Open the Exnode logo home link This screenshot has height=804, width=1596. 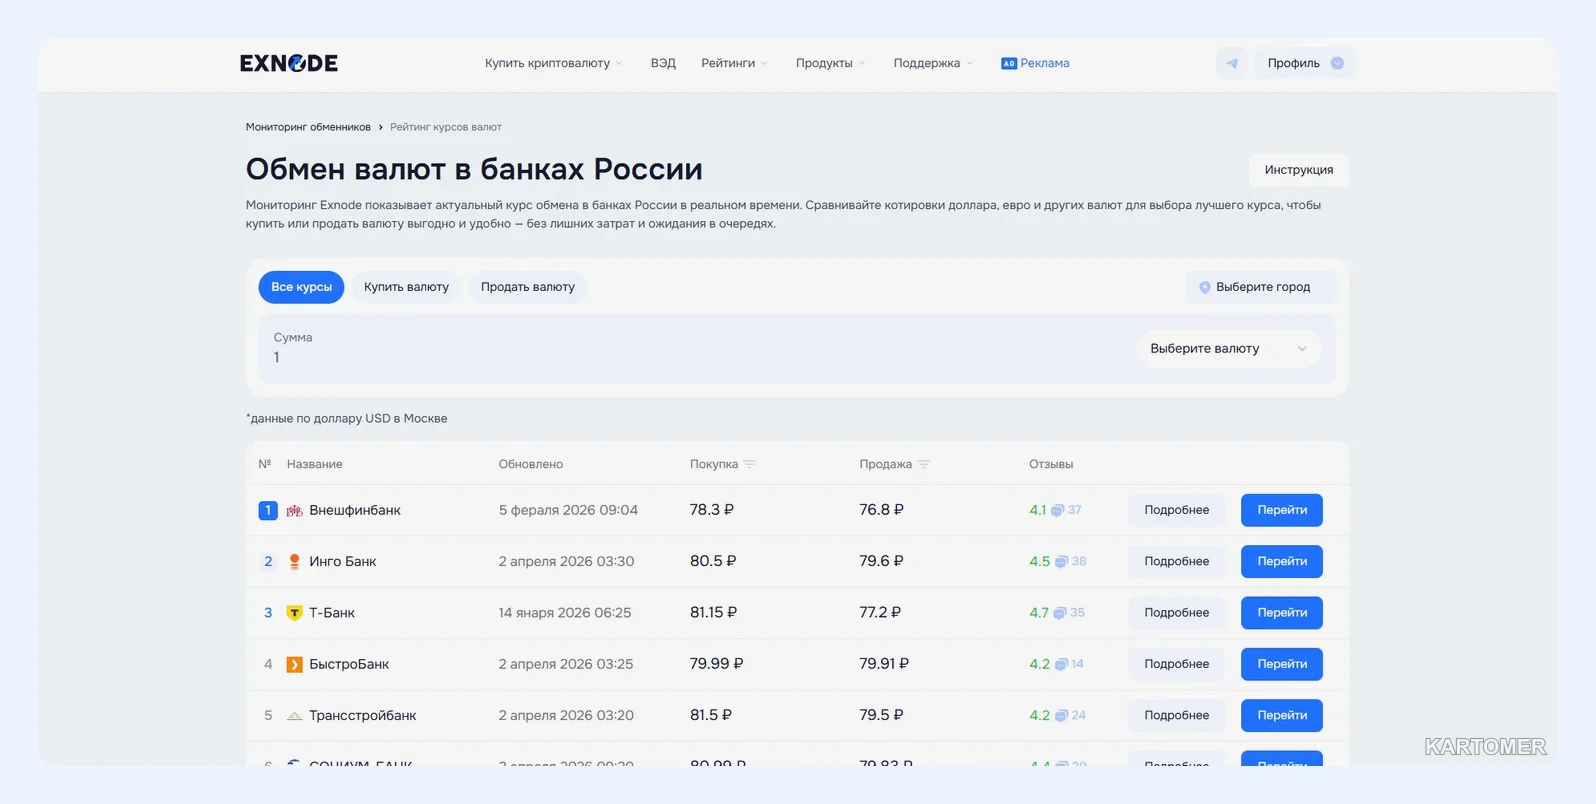pos(289,63)
